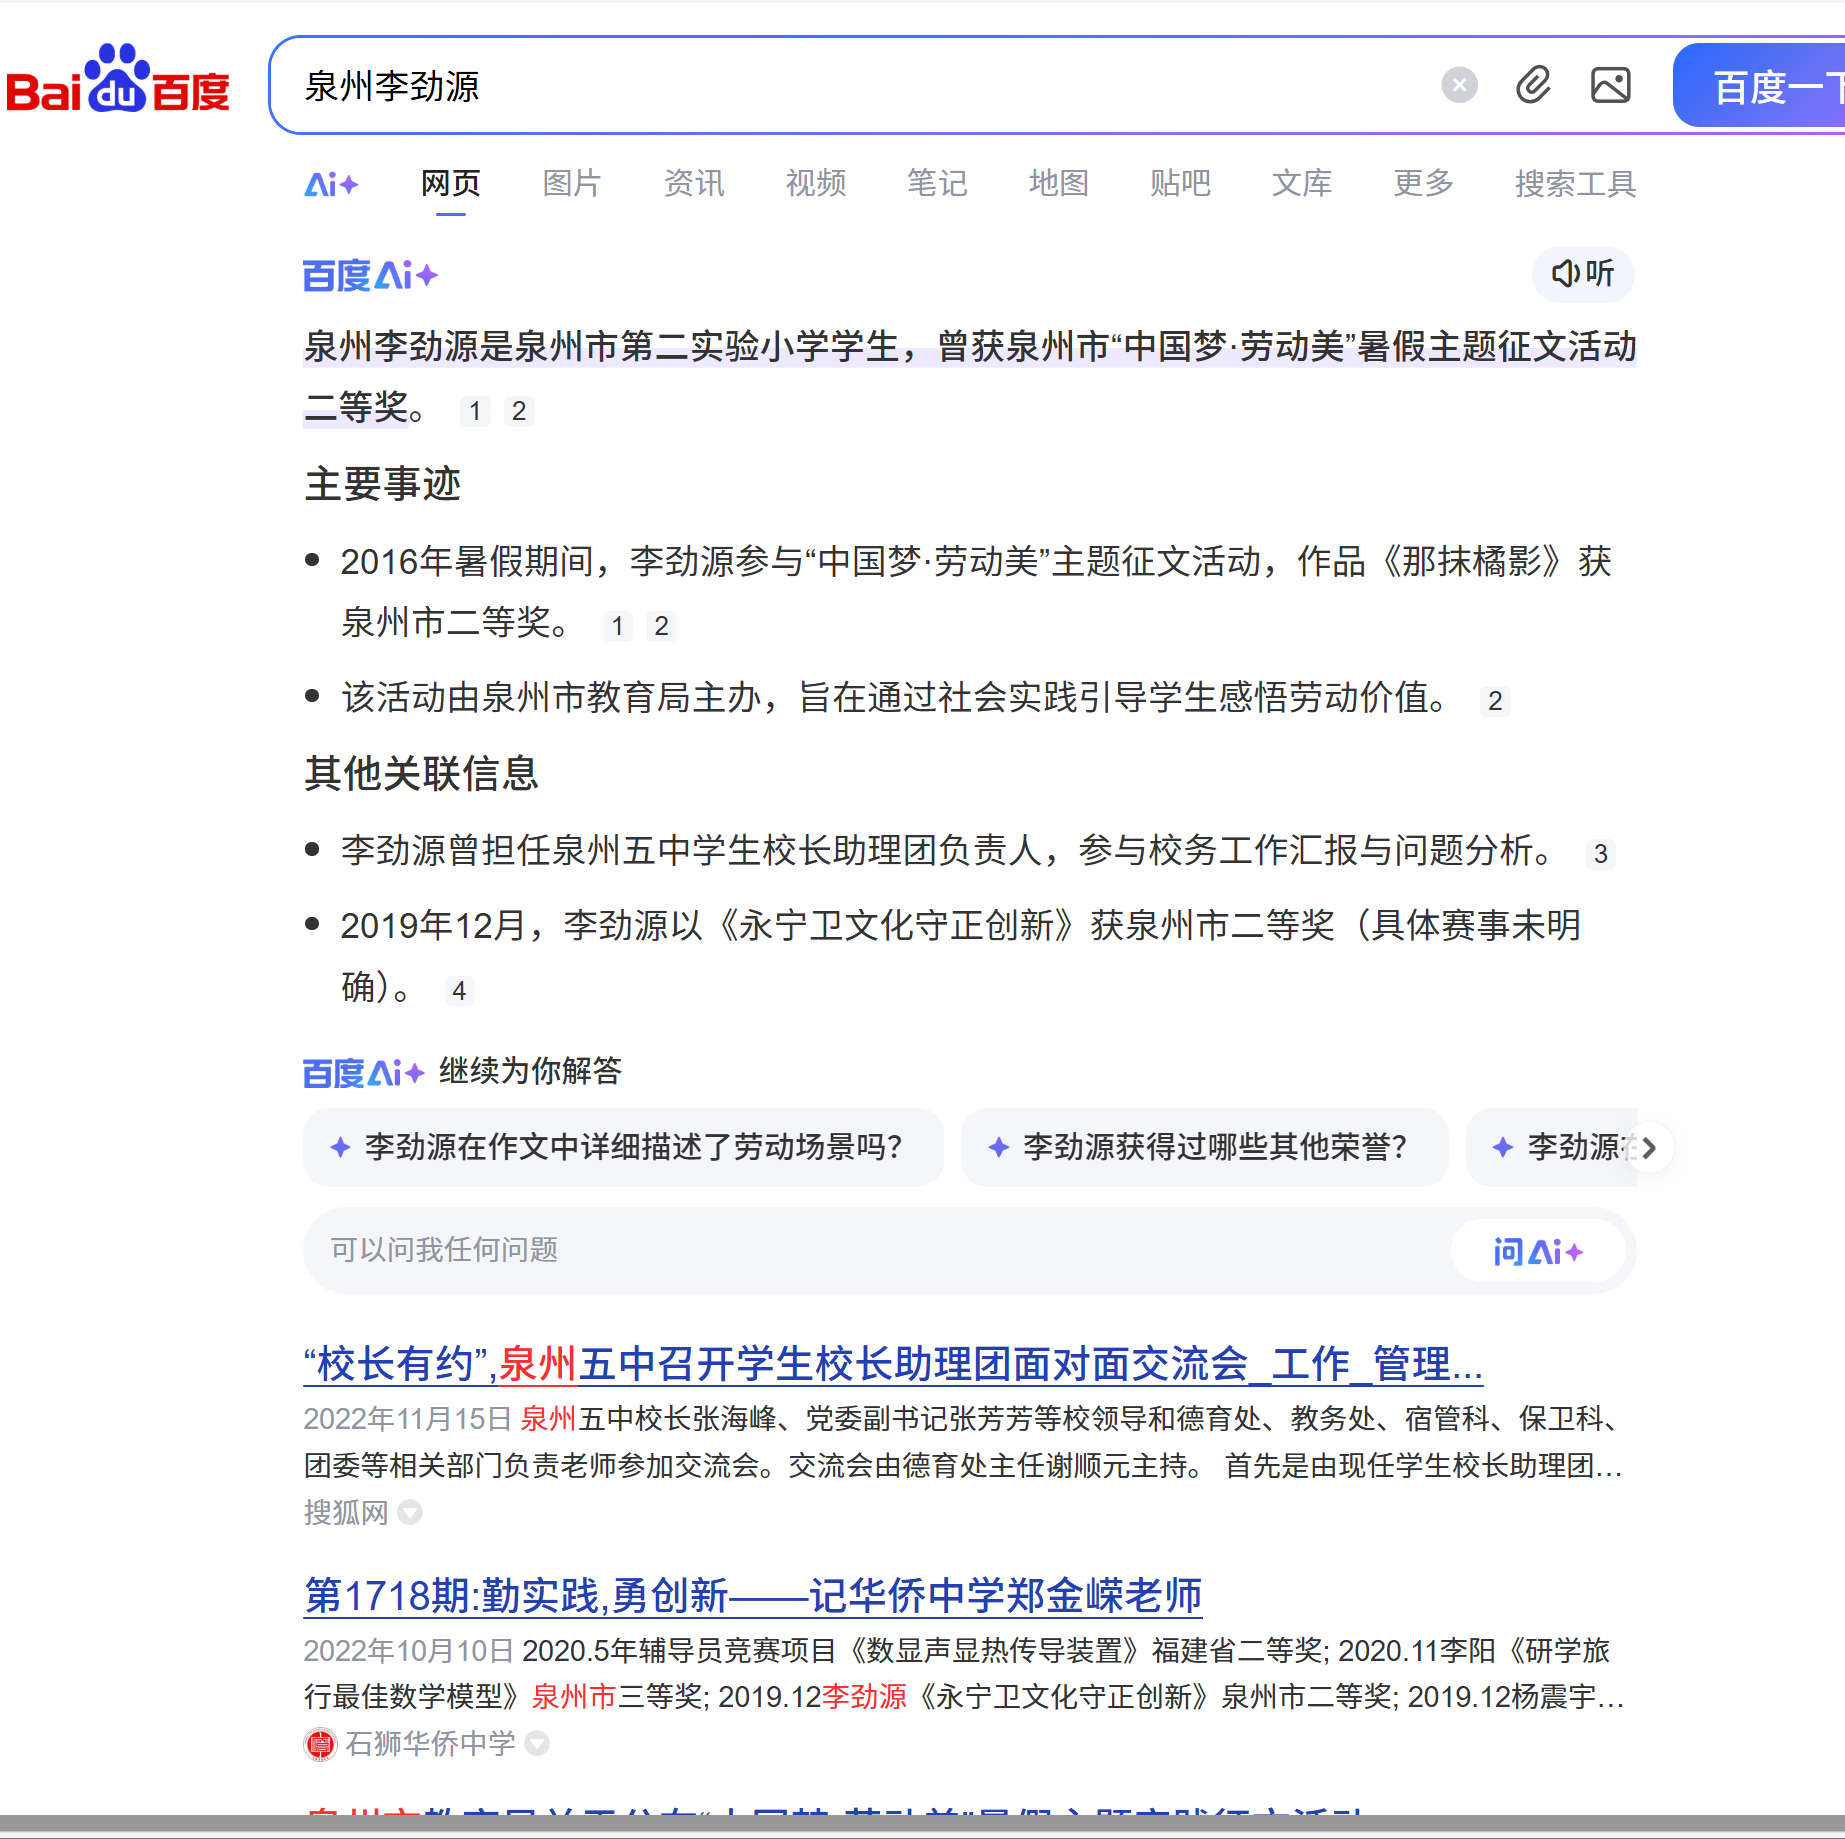
Task: Click the 可以问我任何问题 input field
Action: tap(700, 1250)
